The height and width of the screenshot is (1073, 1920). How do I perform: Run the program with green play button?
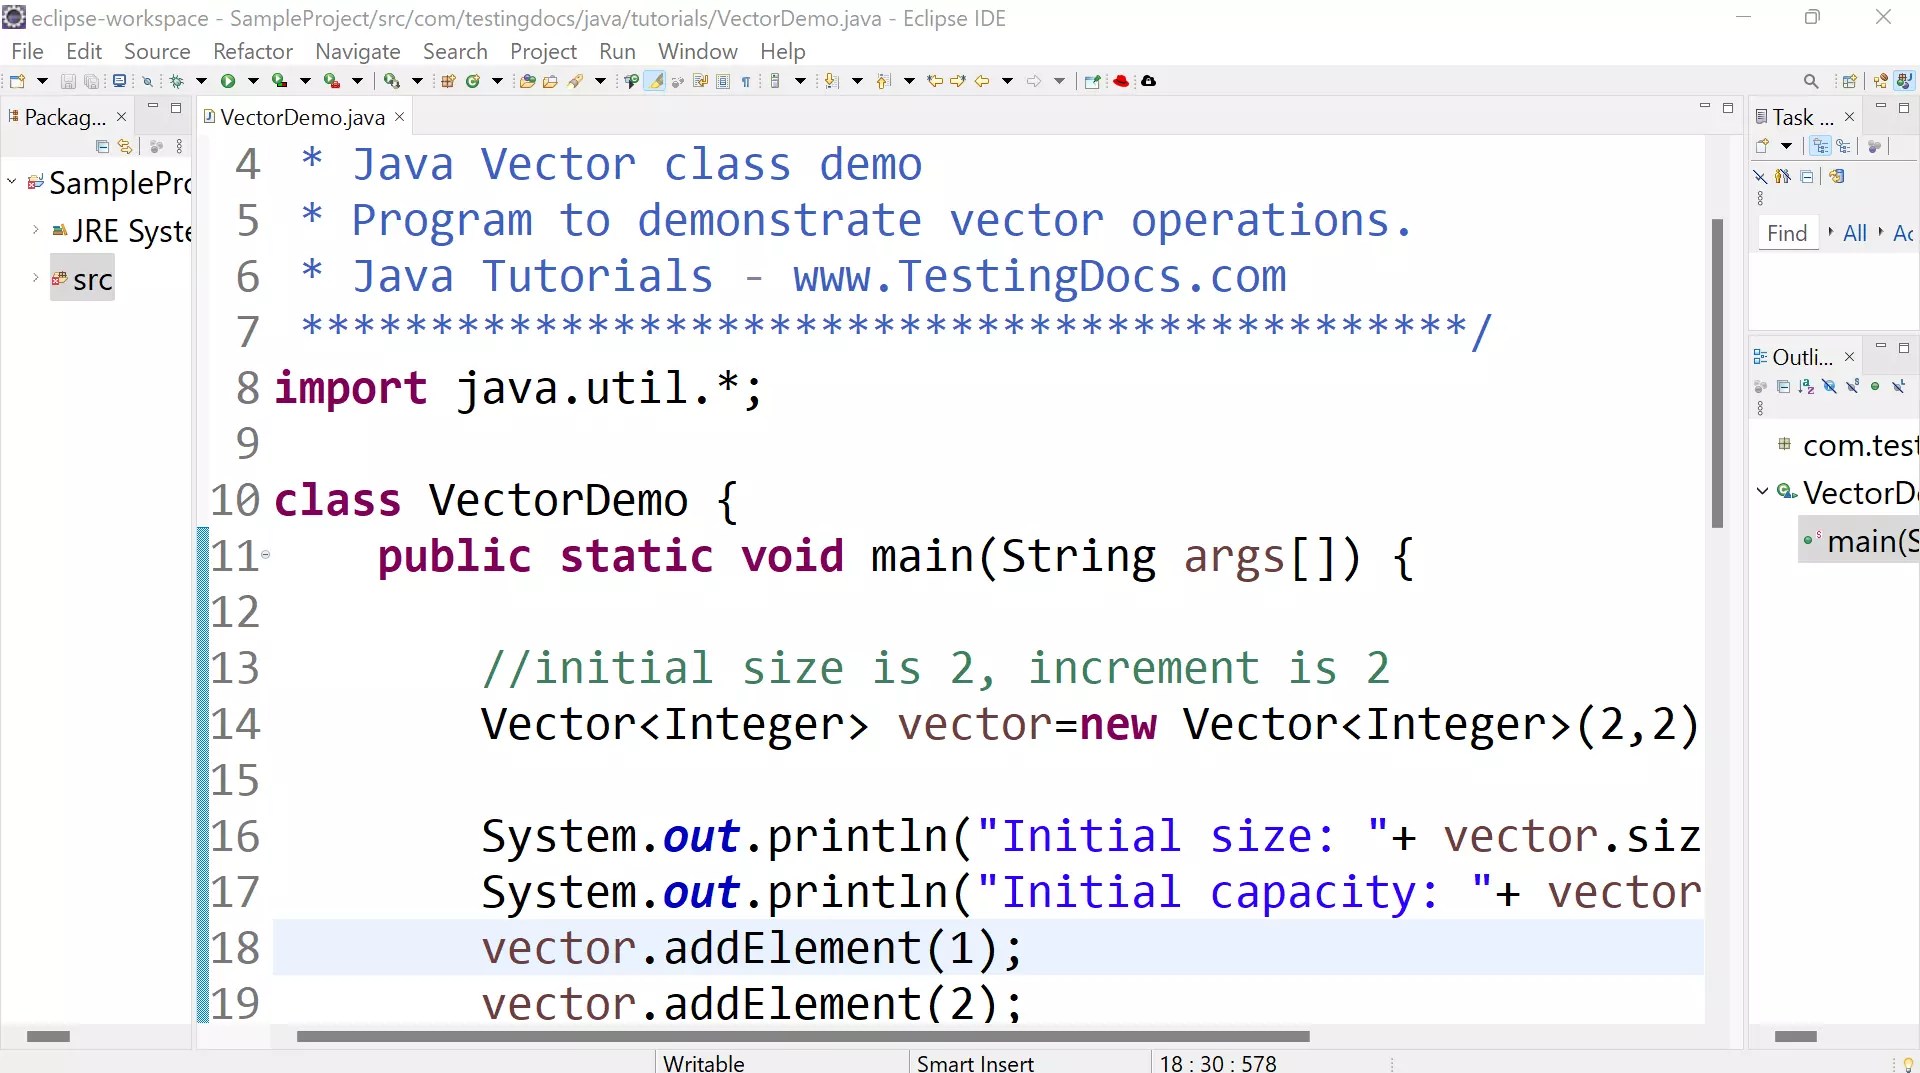[x=228, y=81]
